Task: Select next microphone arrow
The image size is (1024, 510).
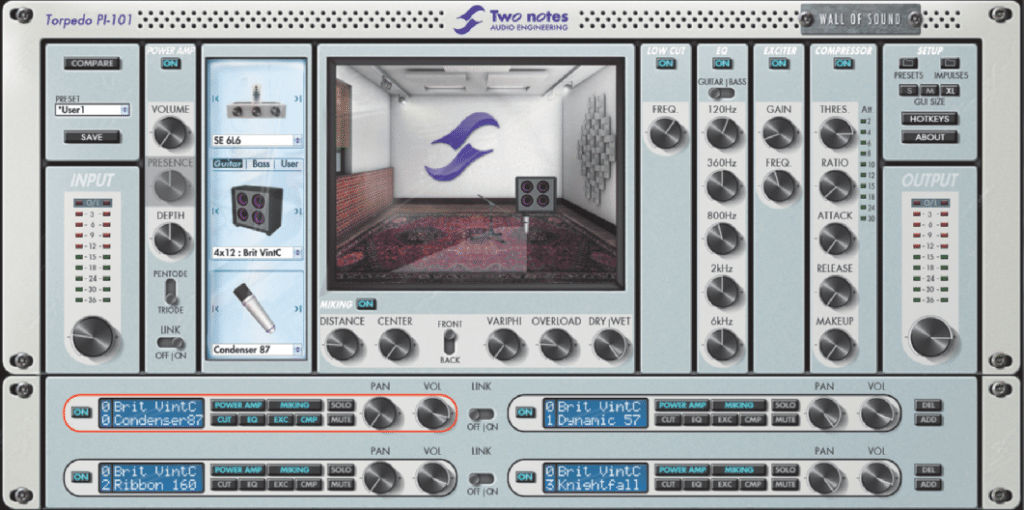Action: 298,309
